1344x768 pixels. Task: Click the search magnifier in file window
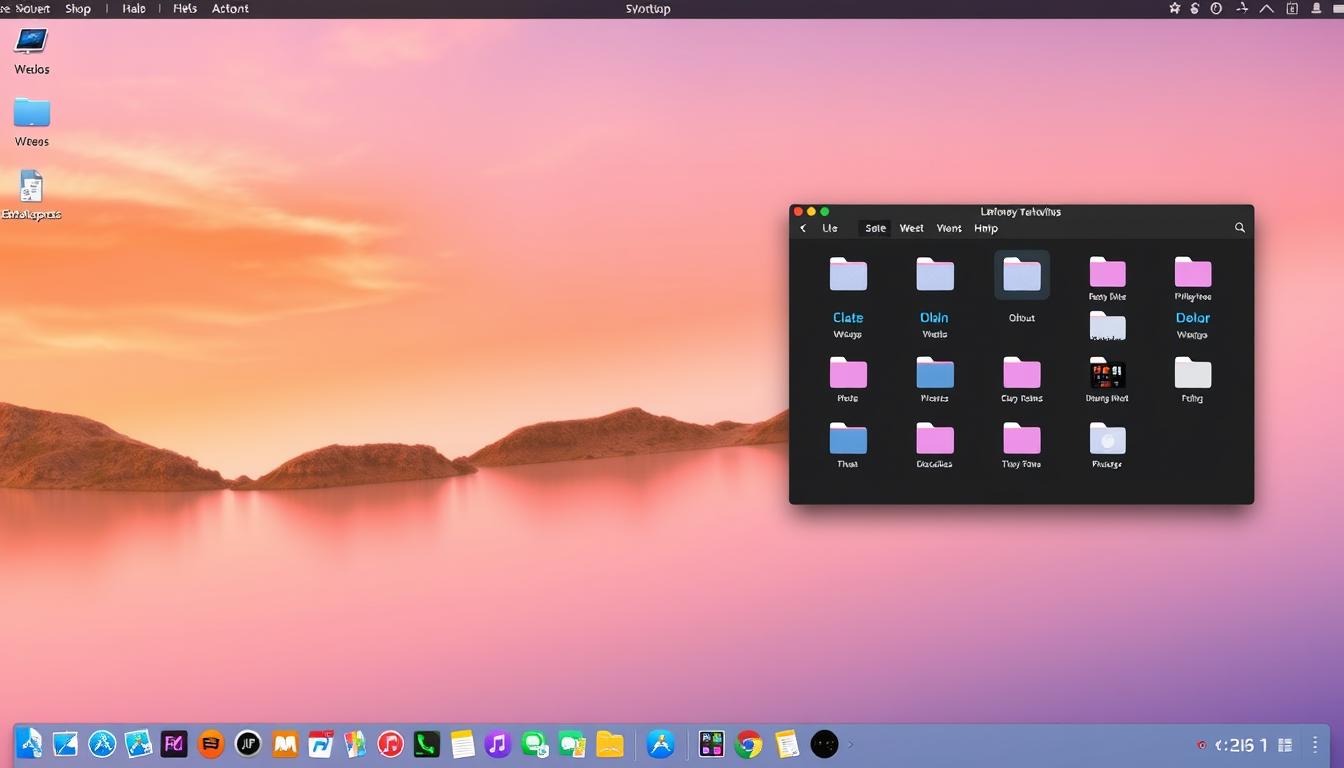pos(1240,228)
